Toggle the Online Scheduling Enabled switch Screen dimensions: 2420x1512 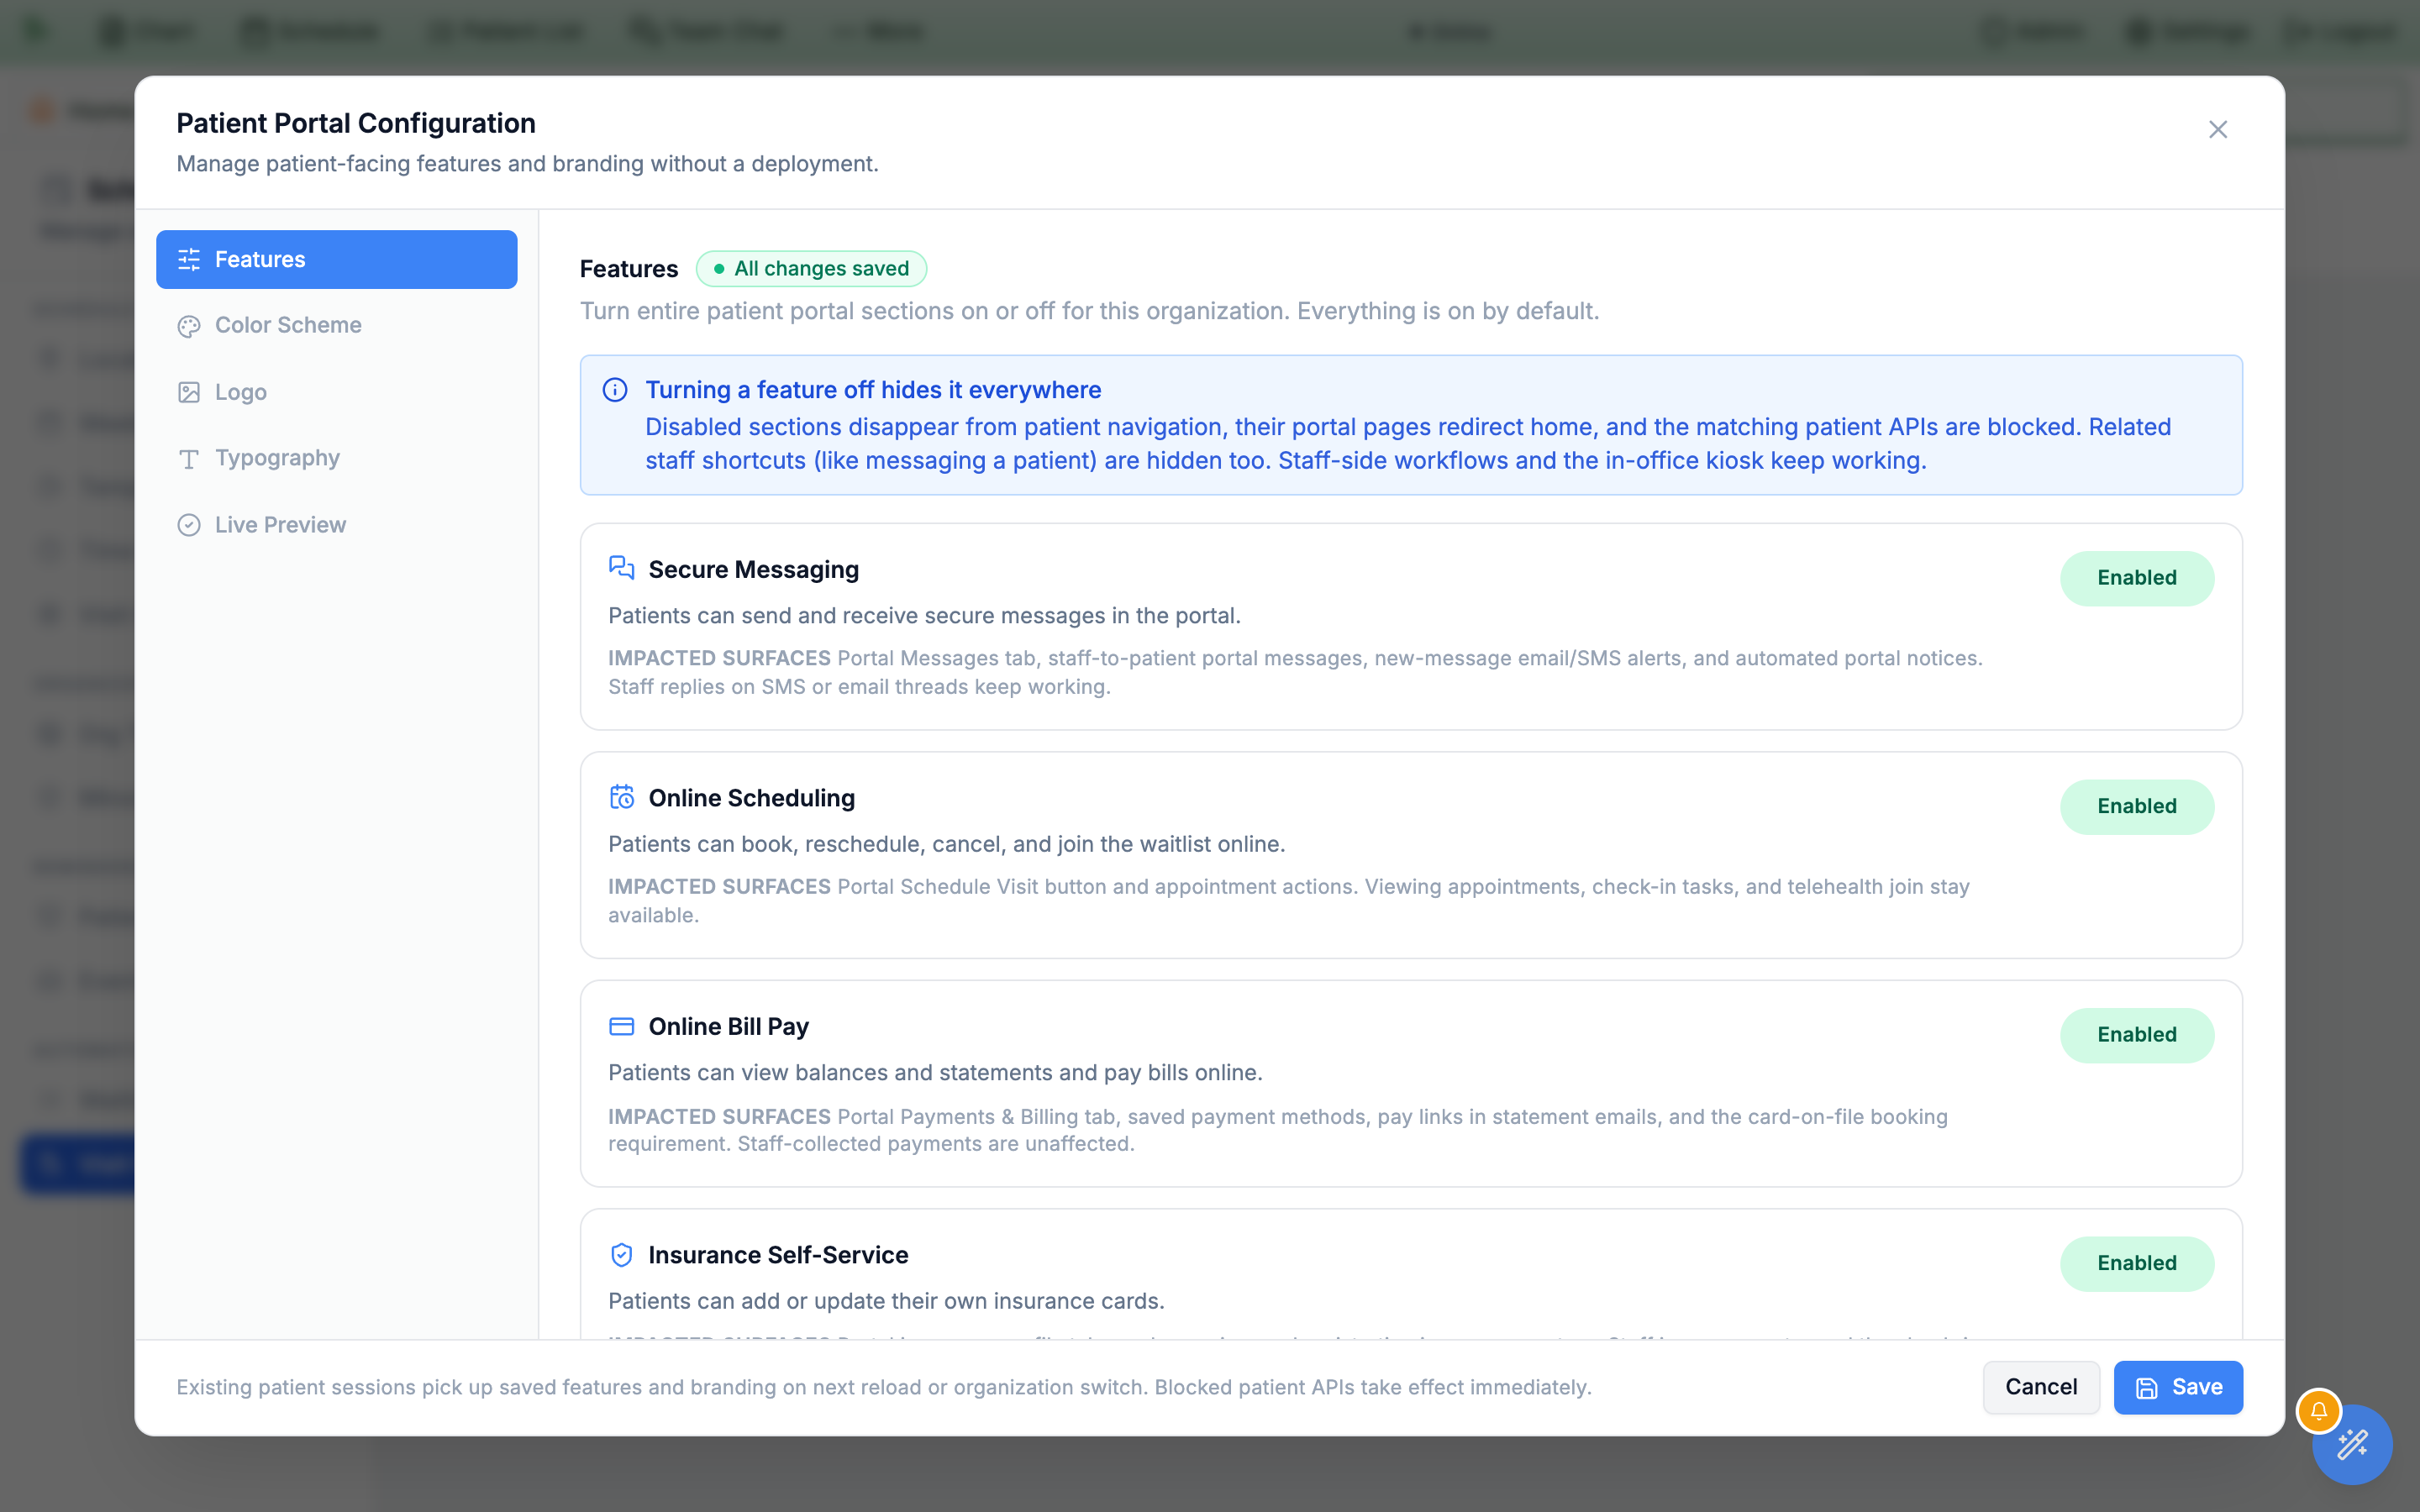coord(2136,806)
